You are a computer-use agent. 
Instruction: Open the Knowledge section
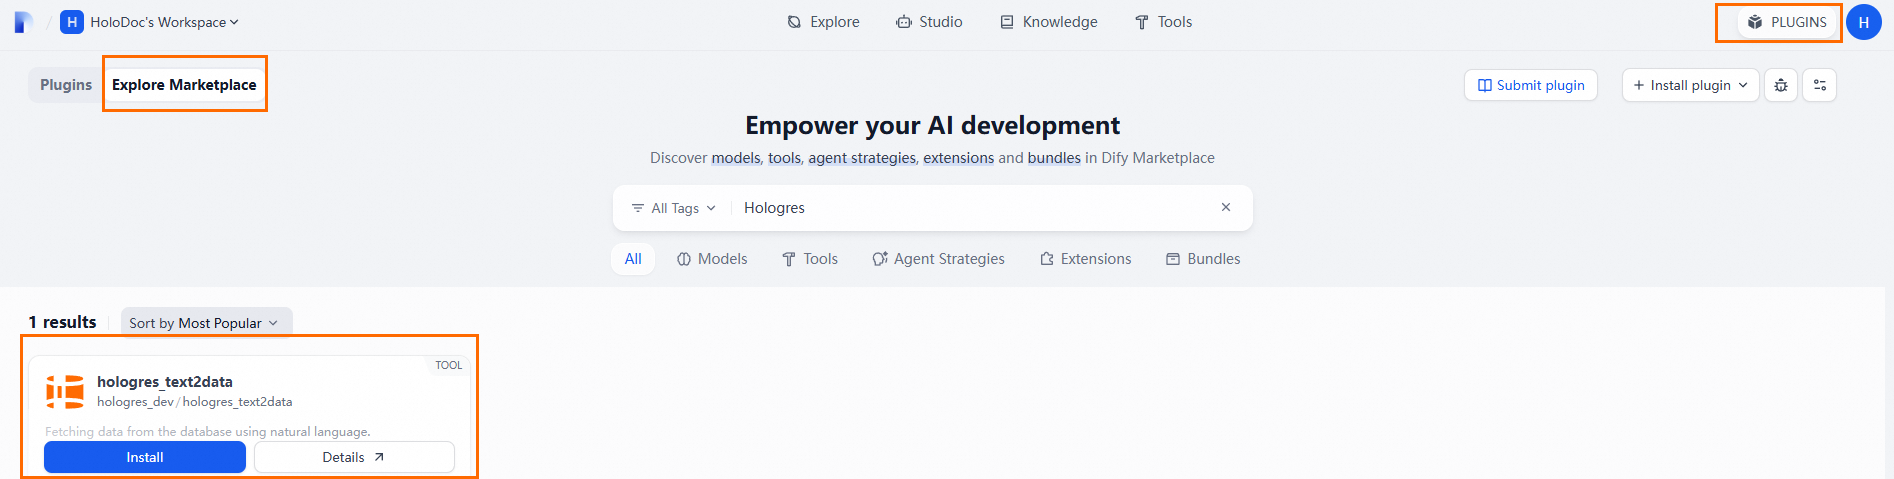pos(1049,22)
